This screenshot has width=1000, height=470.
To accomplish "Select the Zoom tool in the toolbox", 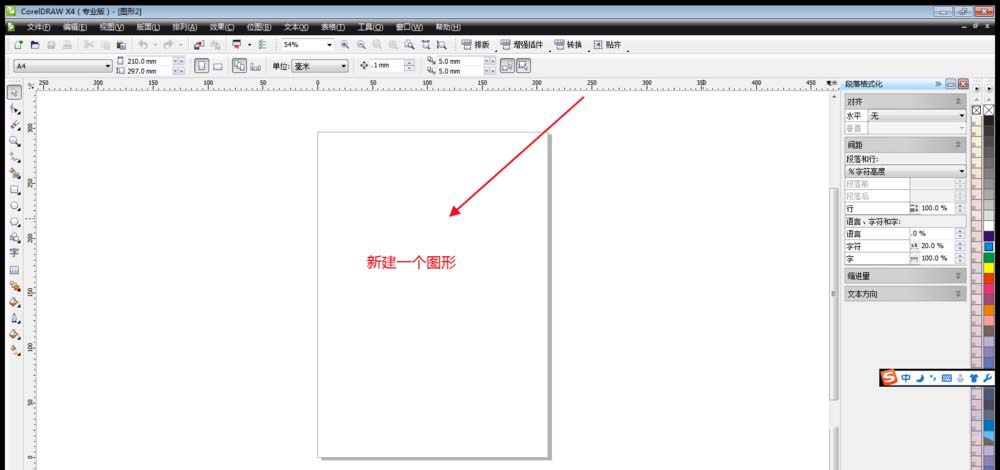I will click(15, 141).
